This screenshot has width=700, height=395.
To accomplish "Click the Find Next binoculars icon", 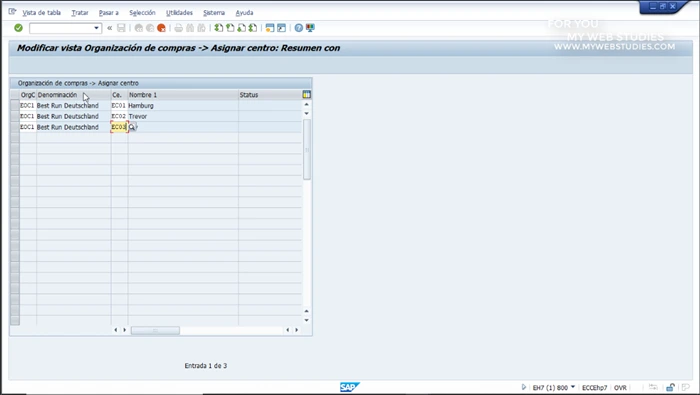I will pyautogui.click(x=201, y=28).
